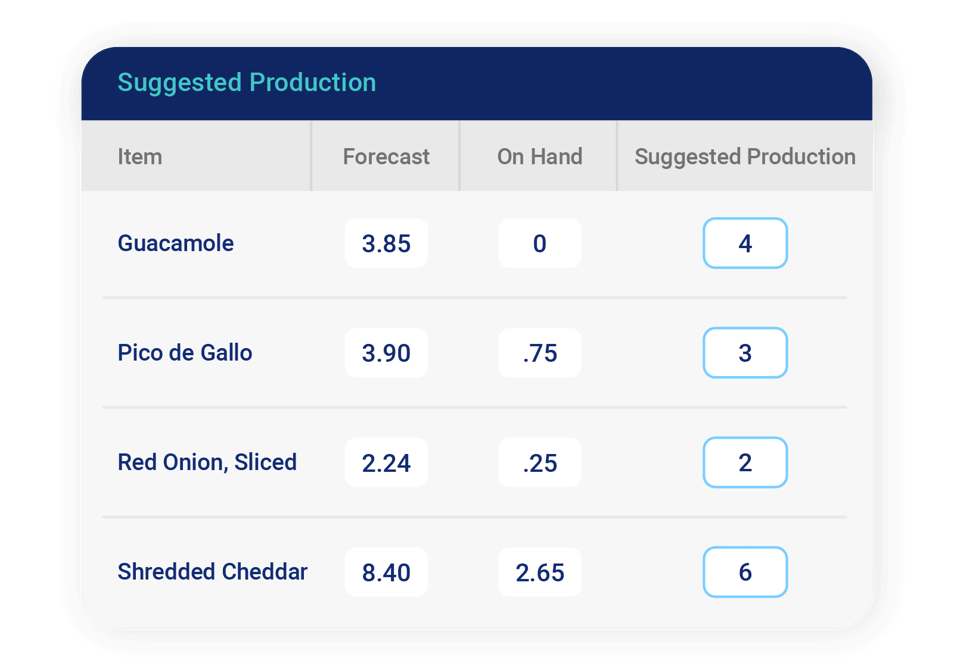
Task: Adjust Shredded Cheddar's suggested production 6
Action: point(745,572)
